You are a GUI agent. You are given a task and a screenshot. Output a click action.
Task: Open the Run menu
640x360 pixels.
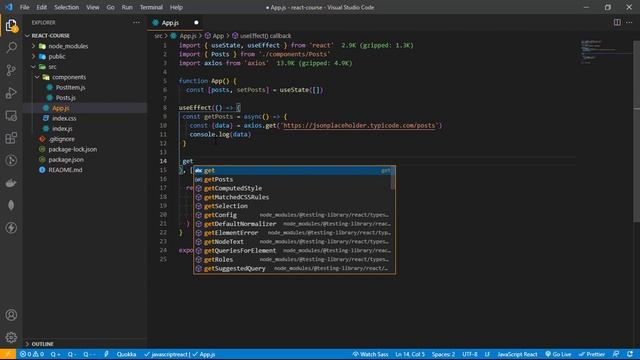(x=127, y=7)
